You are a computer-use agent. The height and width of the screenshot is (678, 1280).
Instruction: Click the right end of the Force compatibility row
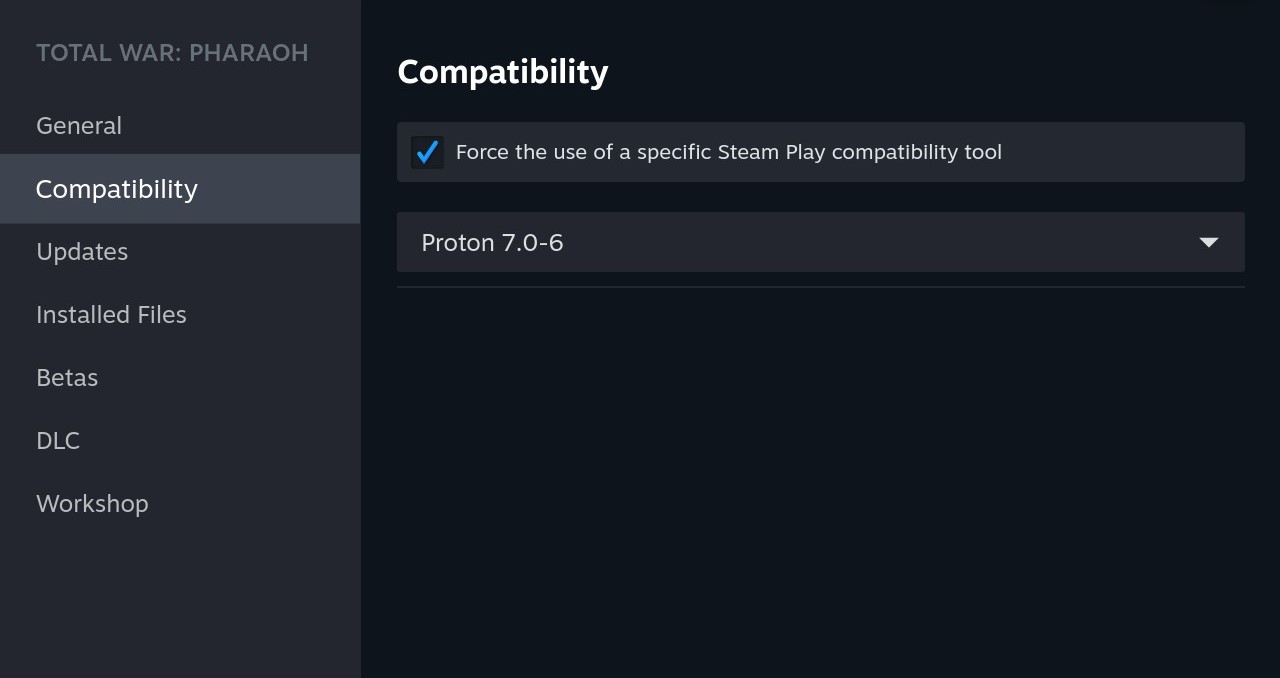1200,152
